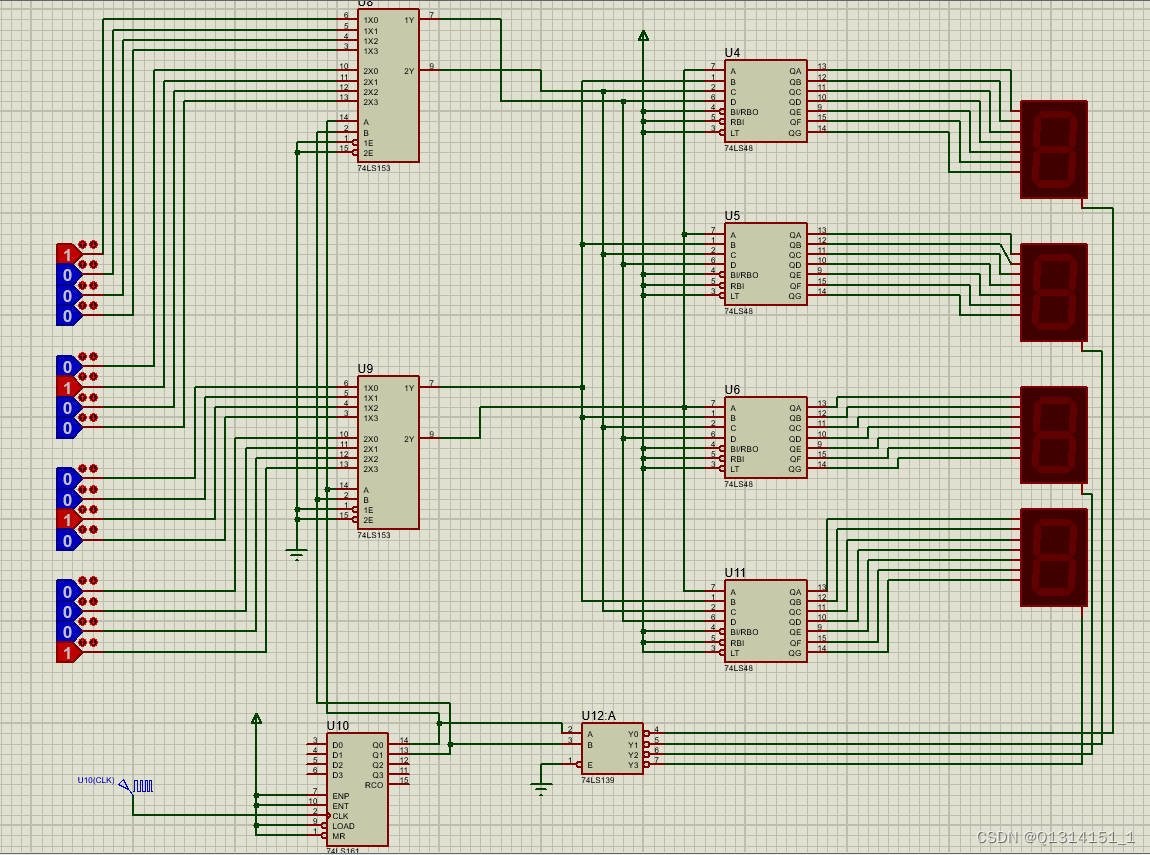The height and width of the screenshot is (855, 1150).
Task: Click the U10(CLK) clock generator symbol
Action: click(x=136, y=786)
